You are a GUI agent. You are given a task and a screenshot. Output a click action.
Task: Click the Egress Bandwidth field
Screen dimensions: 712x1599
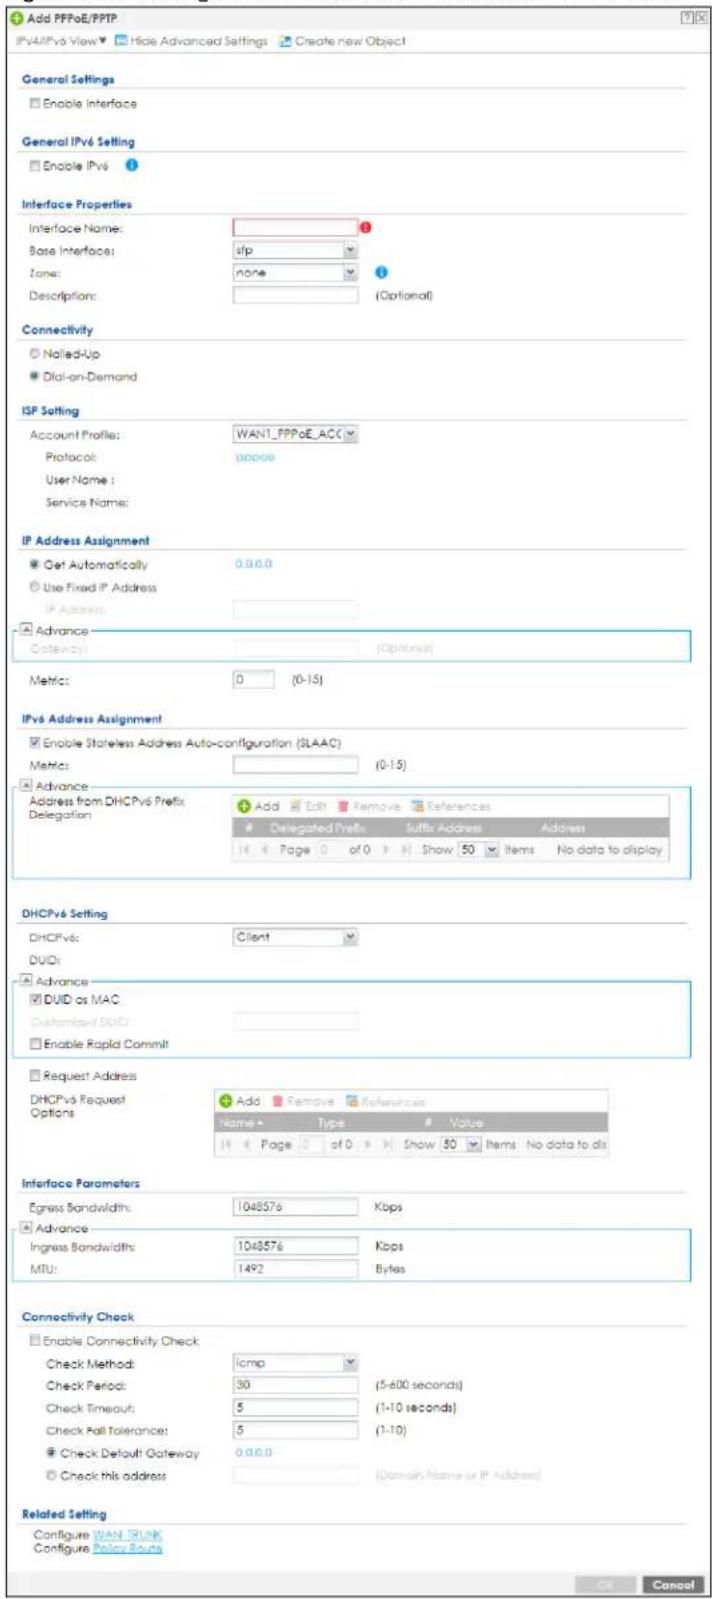295,1207
